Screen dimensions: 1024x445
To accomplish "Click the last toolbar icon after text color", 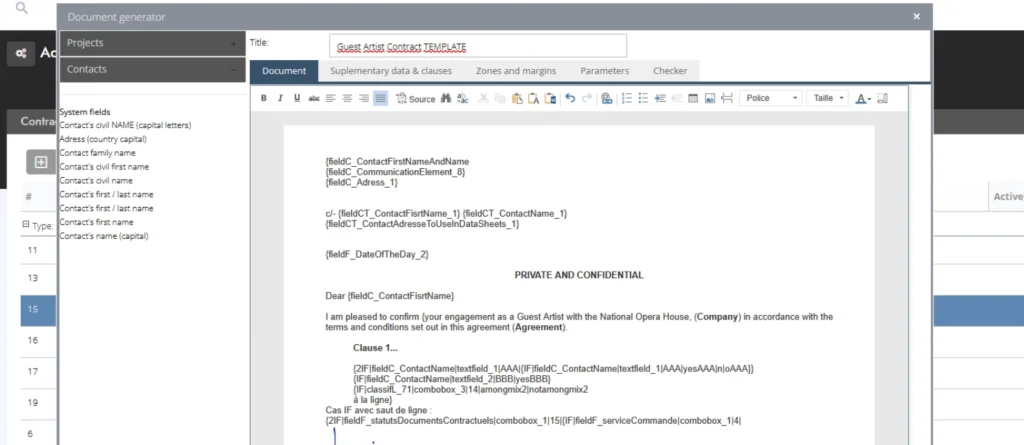I will 882,99.
